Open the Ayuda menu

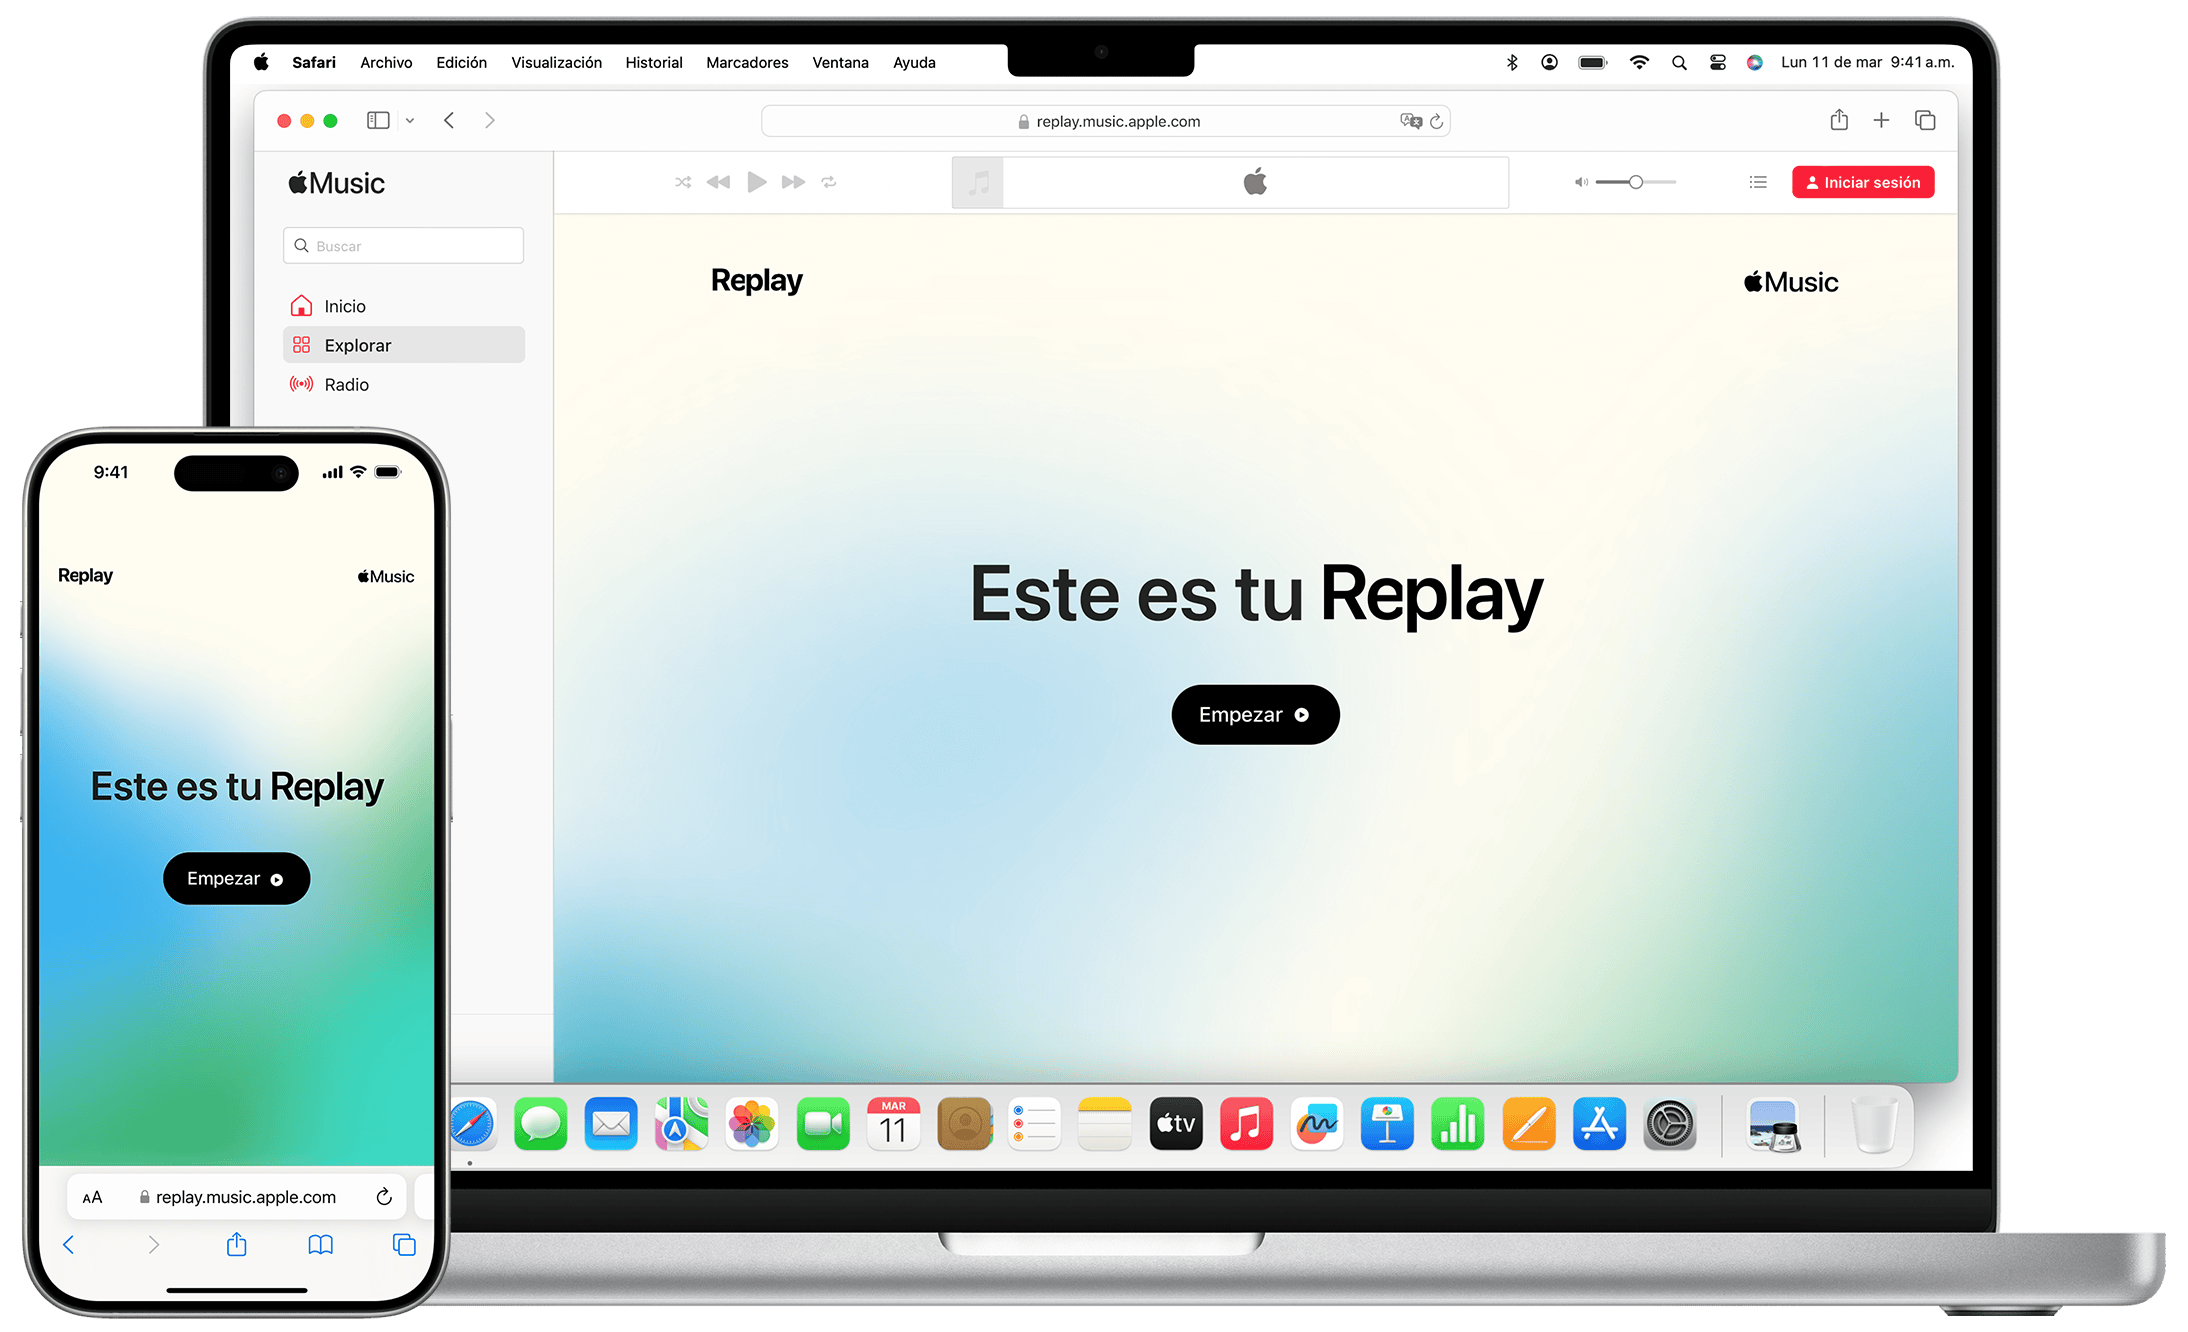914,62
